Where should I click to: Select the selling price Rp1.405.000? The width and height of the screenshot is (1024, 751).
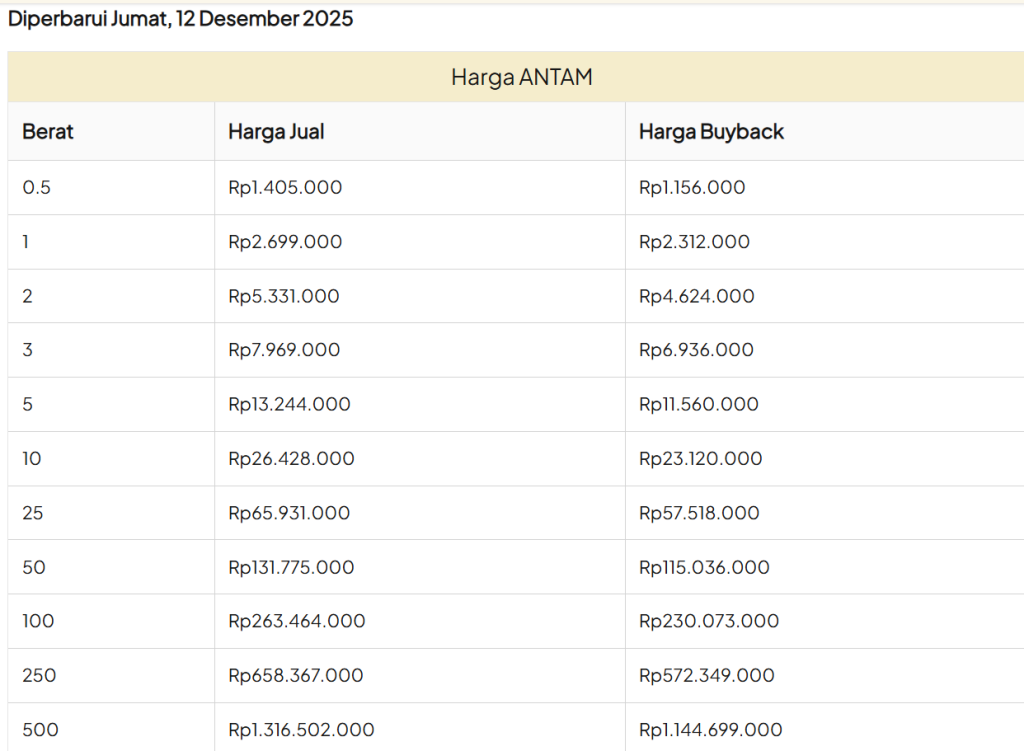coord(285,188)
